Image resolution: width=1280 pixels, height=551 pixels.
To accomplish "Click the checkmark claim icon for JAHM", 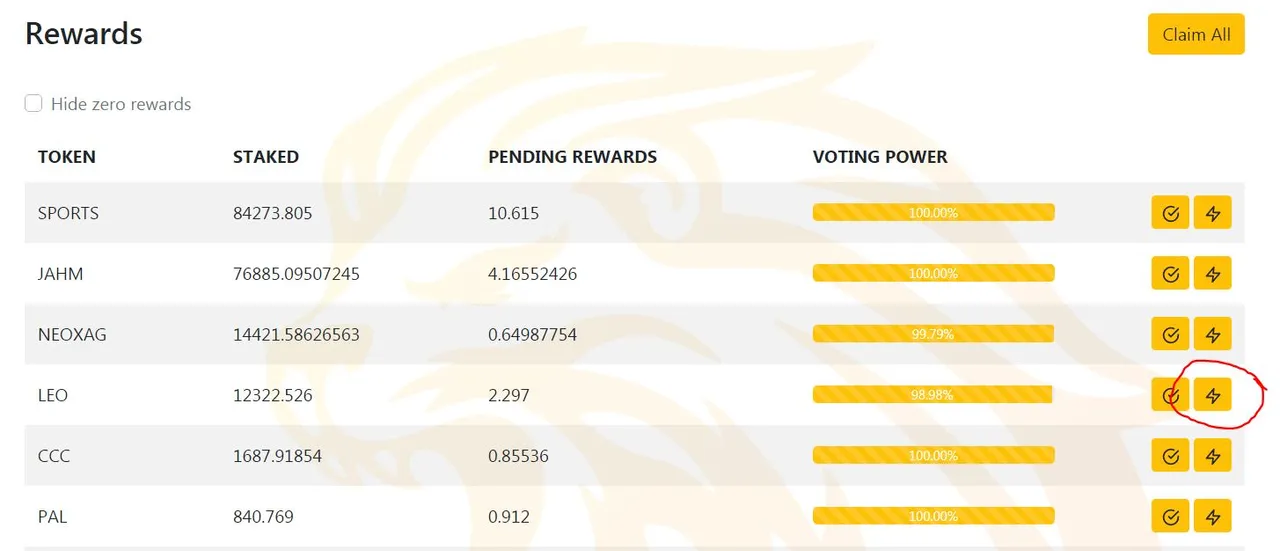I will (1170, 273).
